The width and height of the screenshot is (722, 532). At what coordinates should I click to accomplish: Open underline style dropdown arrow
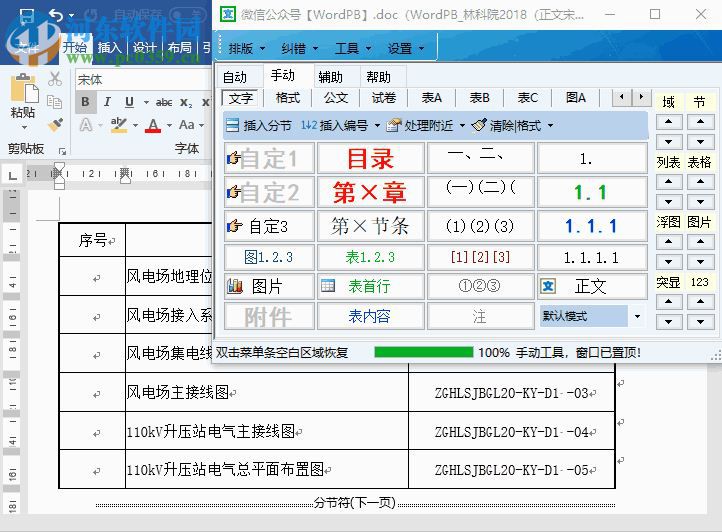pos(146,102)
